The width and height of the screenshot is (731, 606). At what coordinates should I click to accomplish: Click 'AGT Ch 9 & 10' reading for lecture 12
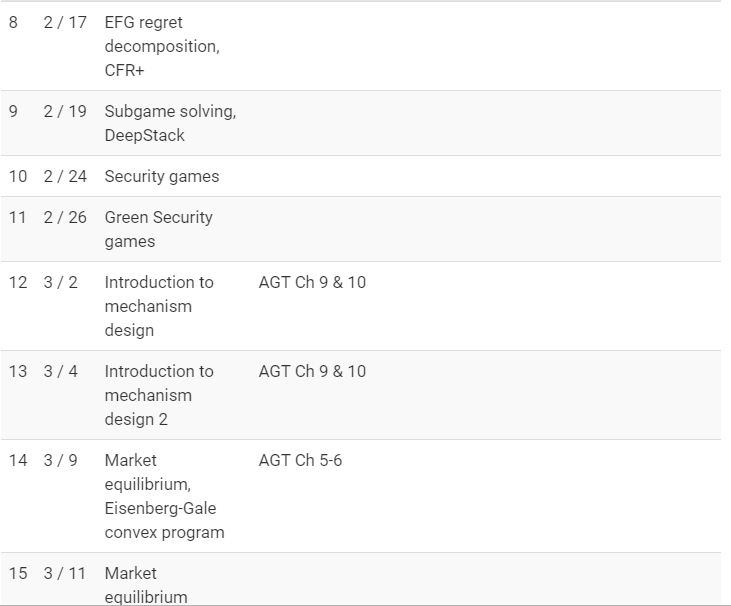pyautogui.click(x=312, y=282)
